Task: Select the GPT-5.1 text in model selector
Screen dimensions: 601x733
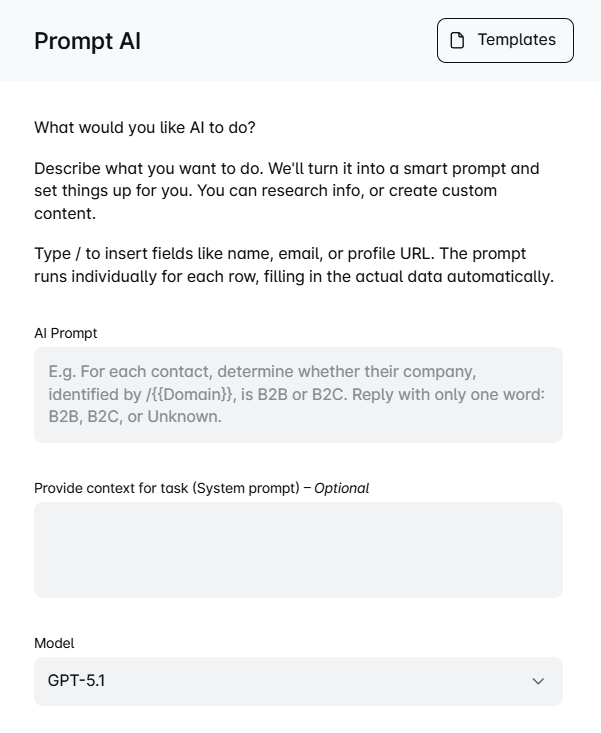Action: [x=76, y=681]
